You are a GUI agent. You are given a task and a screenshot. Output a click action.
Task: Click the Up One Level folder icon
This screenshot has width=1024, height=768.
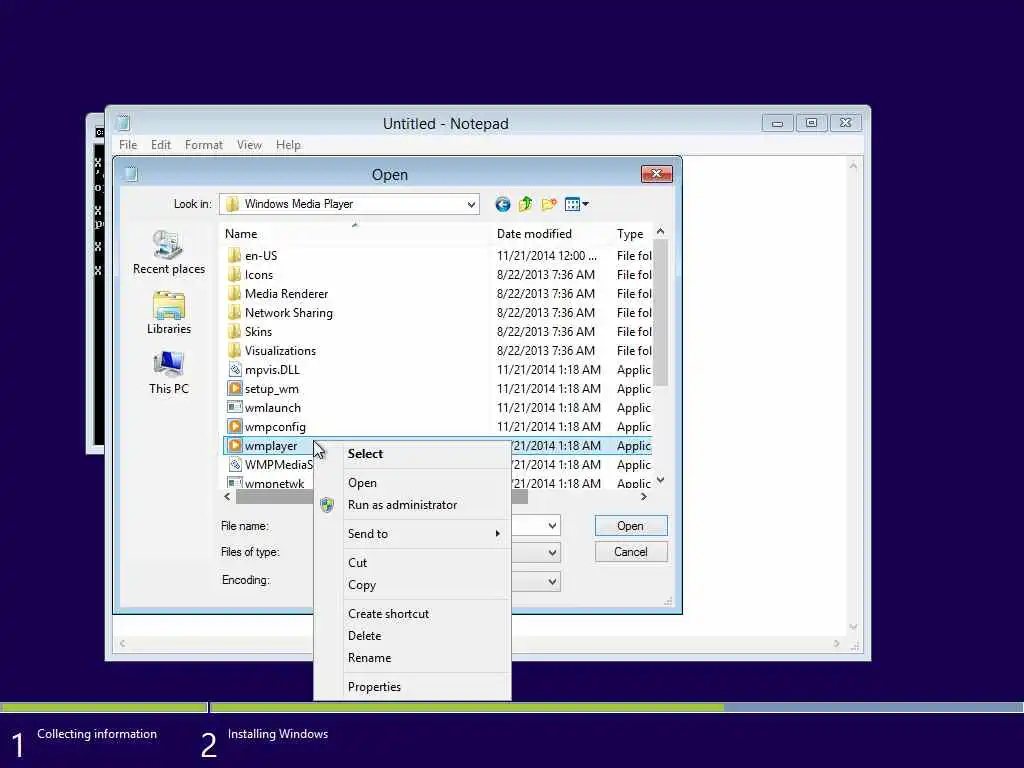click(x=525, y=204)
